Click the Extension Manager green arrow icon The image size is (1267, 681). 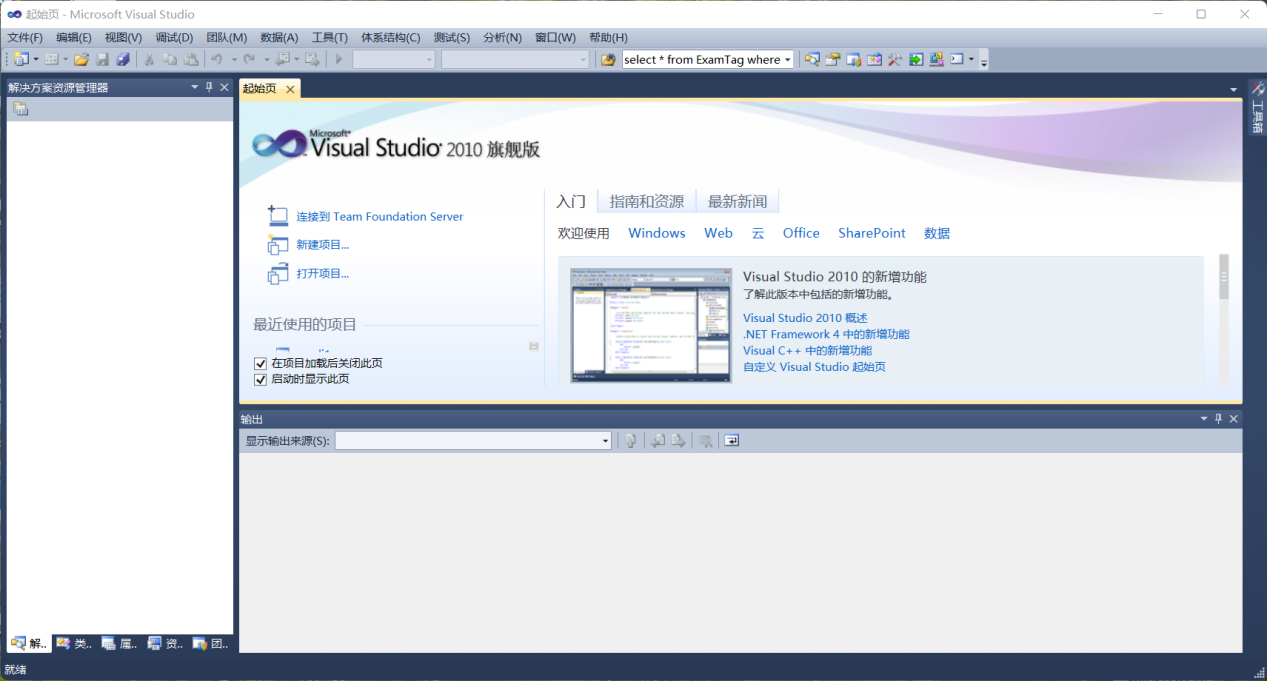tap(916, 59)
